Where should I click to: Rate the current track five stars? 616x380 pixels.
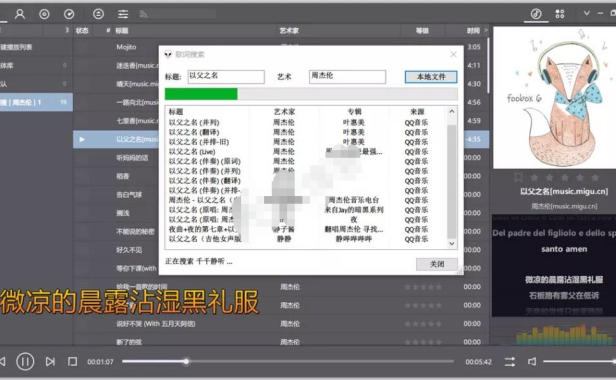[x=595, y=178]
